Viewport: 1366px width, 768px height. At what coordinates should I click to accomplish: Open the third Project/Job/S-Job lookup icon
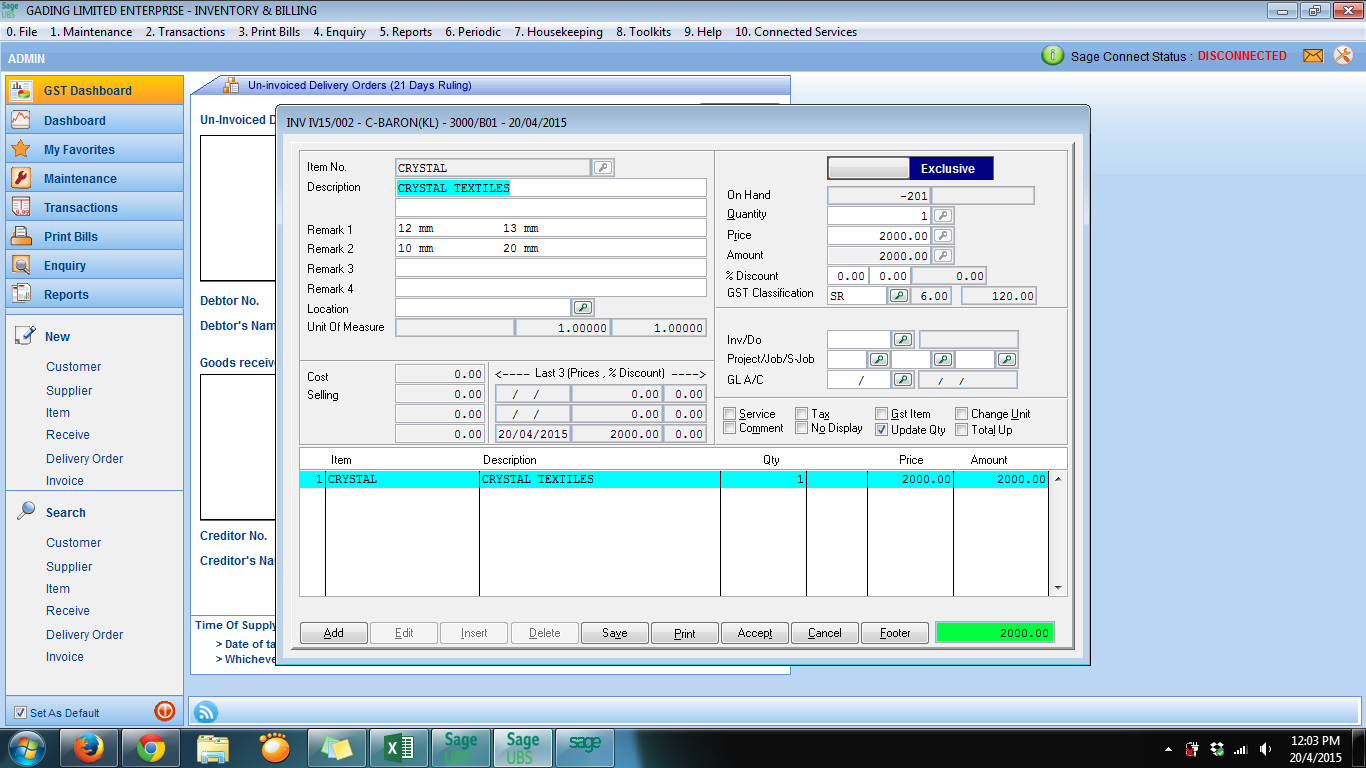pos(1007,360)
